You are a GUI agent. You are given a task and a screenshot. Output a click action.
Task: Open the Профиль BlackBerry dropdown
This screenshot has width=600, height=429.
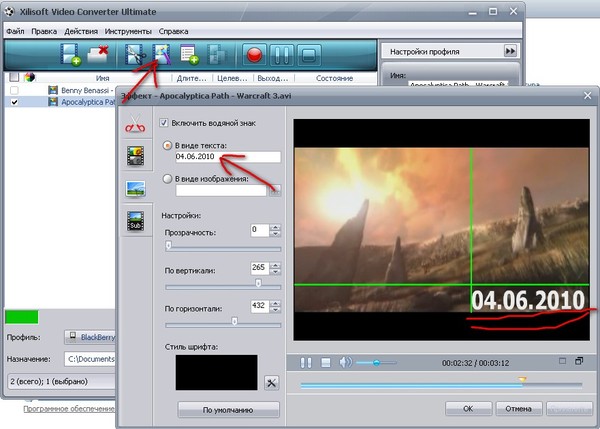(90, 337)
